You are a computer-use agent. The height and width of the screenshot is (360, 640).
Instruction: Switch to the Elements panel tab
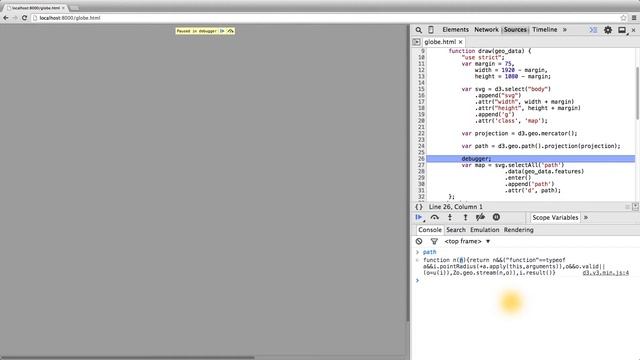click(x=455, y=30)
